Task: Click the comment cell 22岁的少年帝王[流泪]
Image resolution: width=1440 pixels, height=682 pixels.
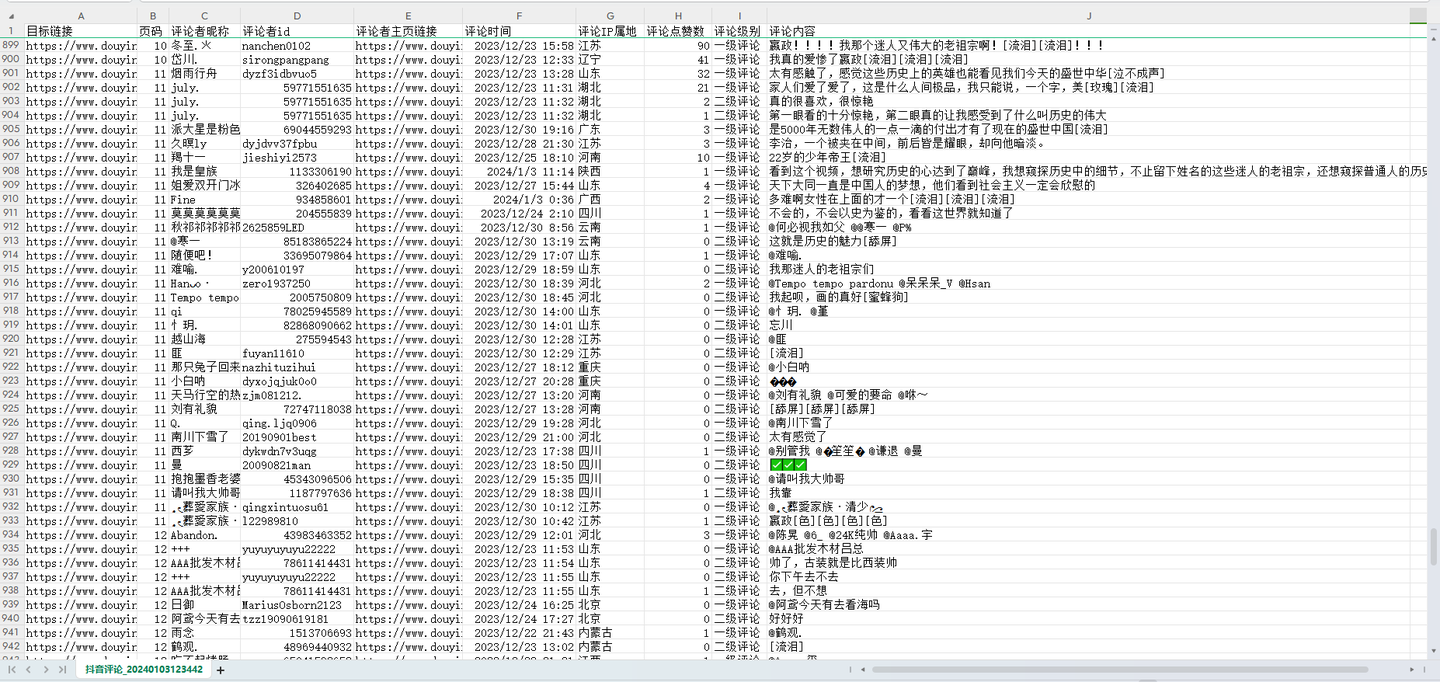Action: pos(1088,157)
